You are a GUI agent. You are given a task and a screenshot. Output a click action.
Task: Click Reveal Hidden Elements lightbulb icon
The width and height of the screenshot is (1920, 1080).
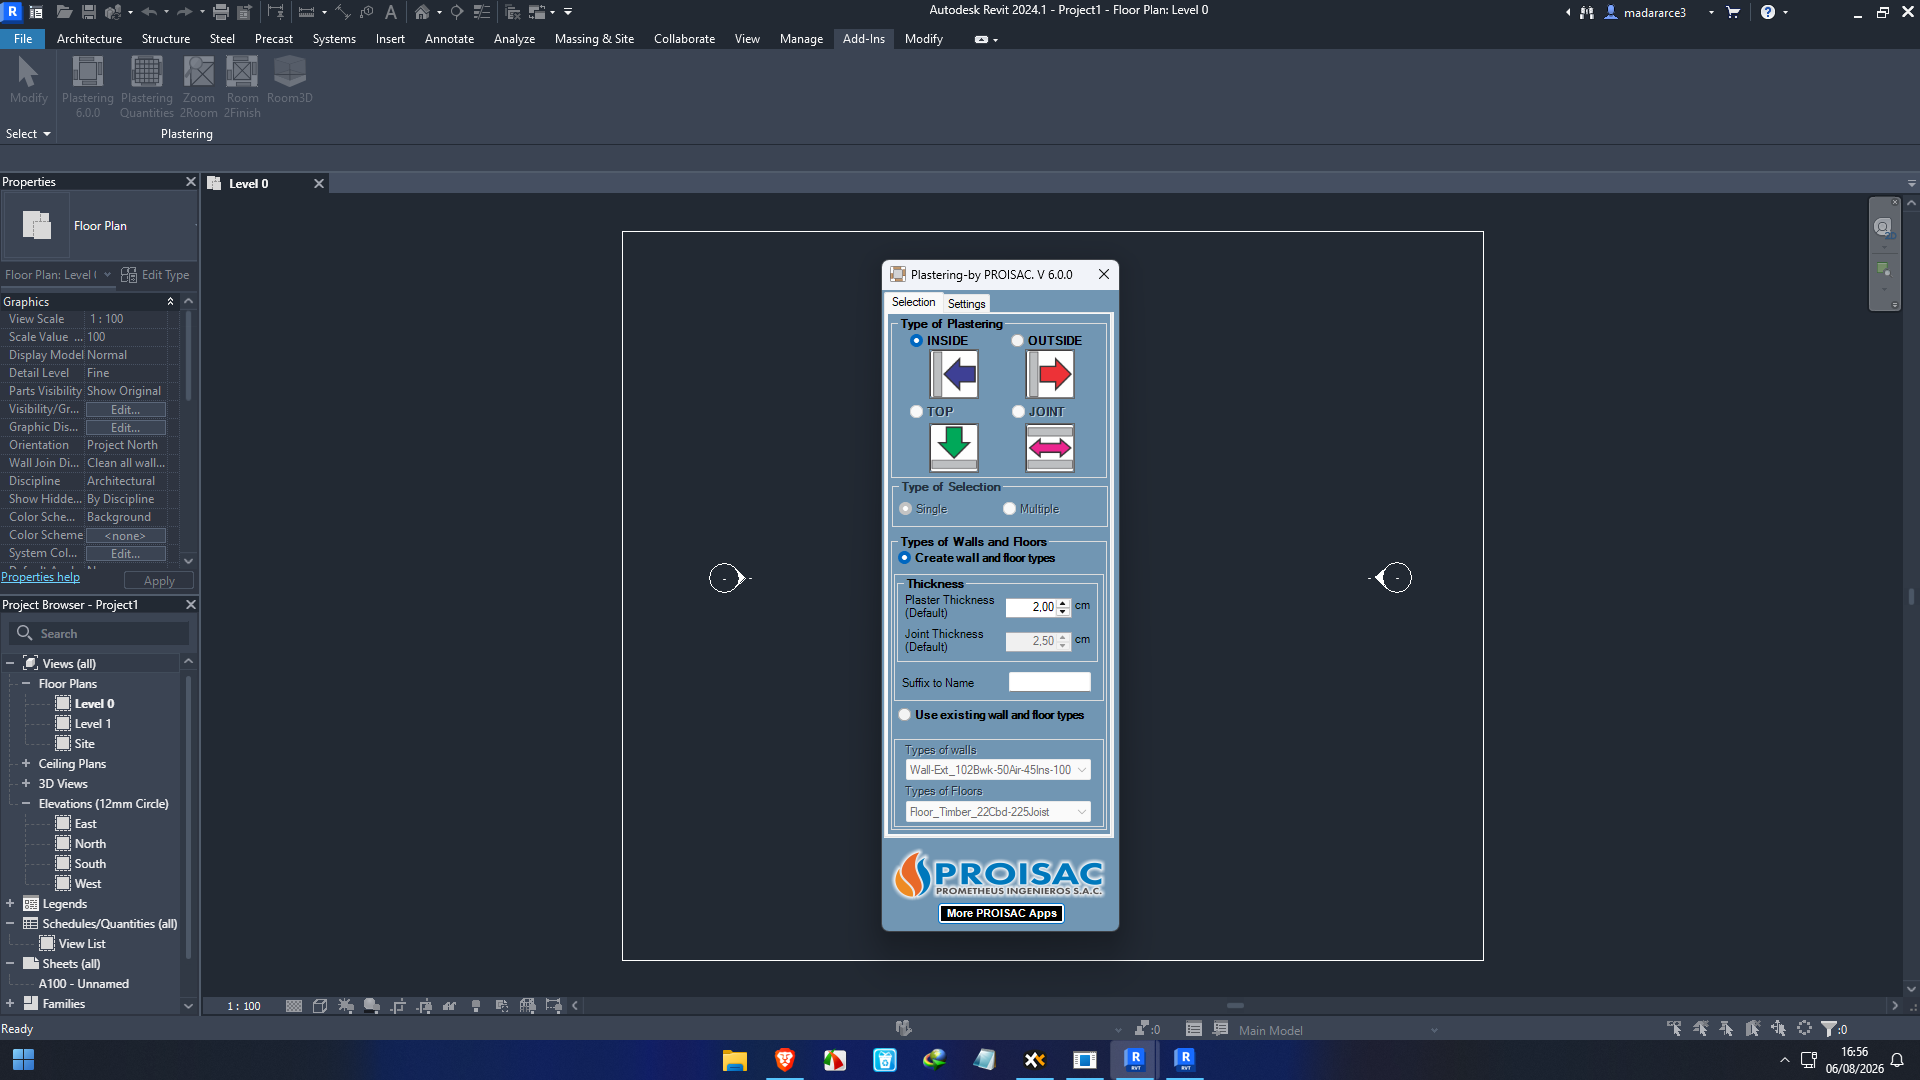coord(476,1006)
